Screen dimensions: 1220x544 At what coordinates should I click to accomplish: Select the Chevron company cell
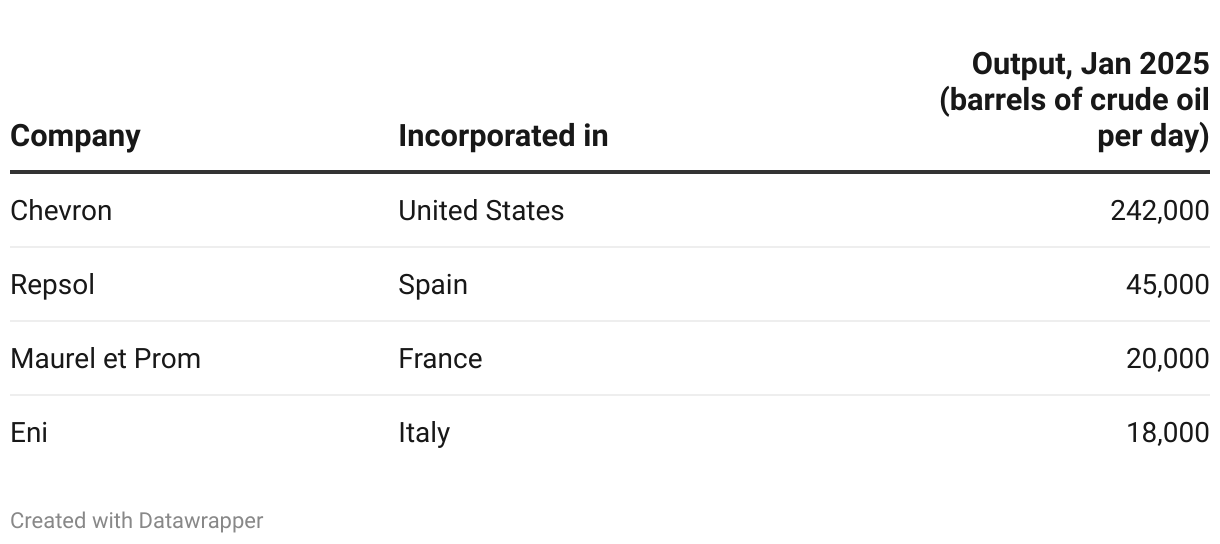(x=61, y=211)
